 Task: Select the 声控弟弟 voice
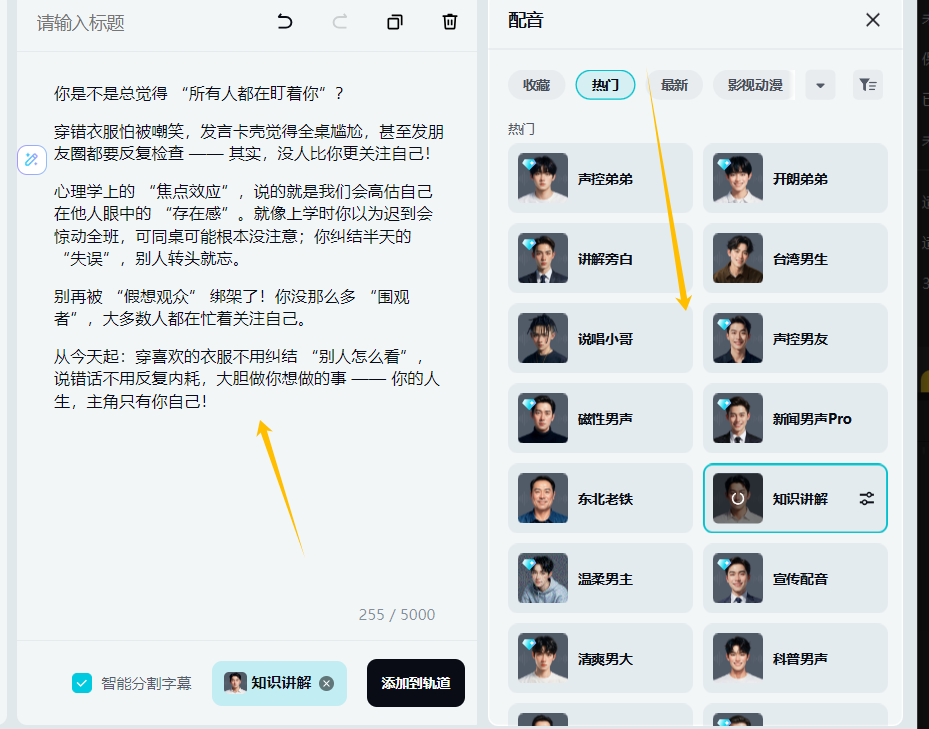pyautogui.click(x=600, y=178)
